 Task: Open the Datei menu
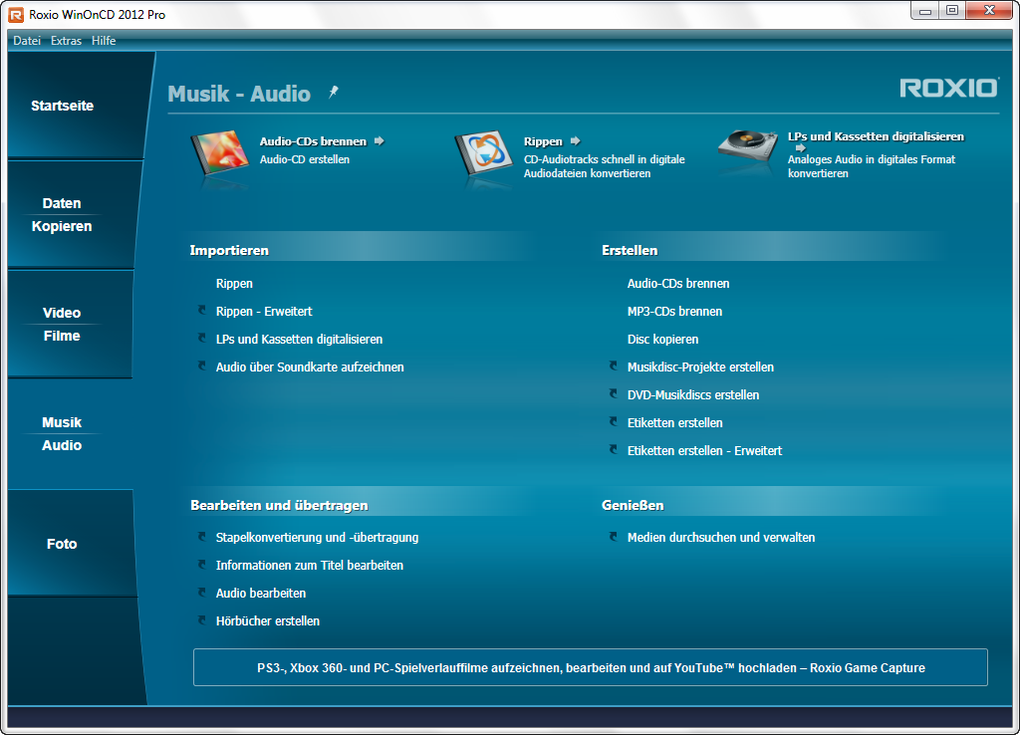pyautogui.click(x=27, y=40)
